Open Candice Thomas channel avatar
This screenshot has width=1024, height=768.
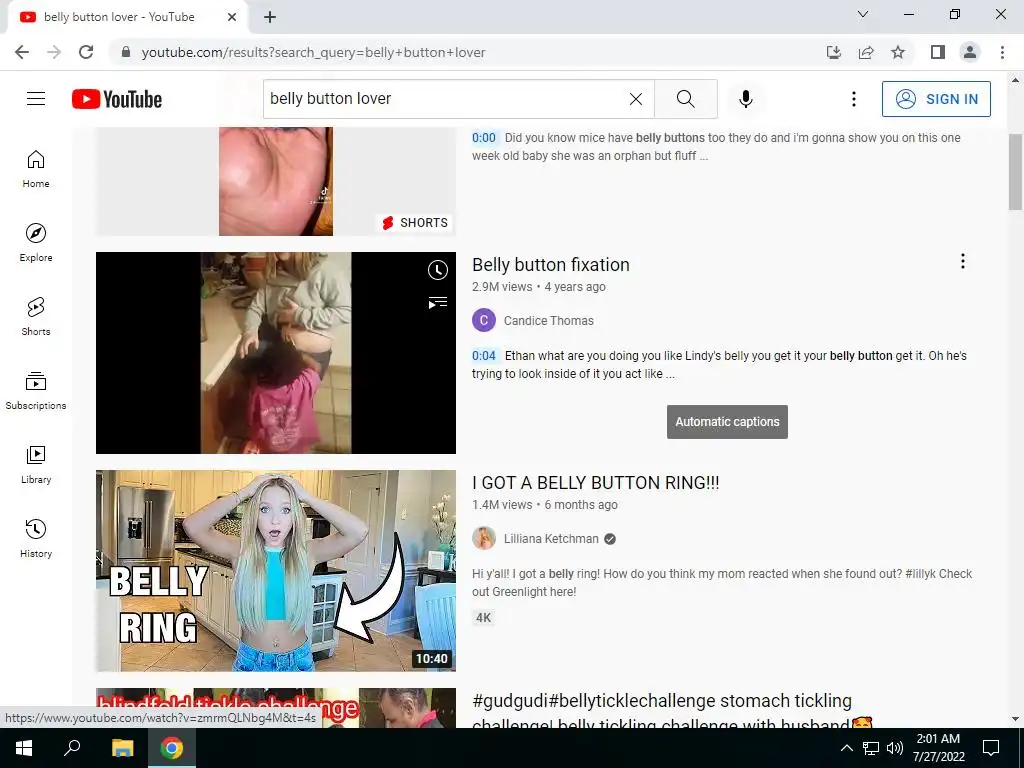[484, 321]
